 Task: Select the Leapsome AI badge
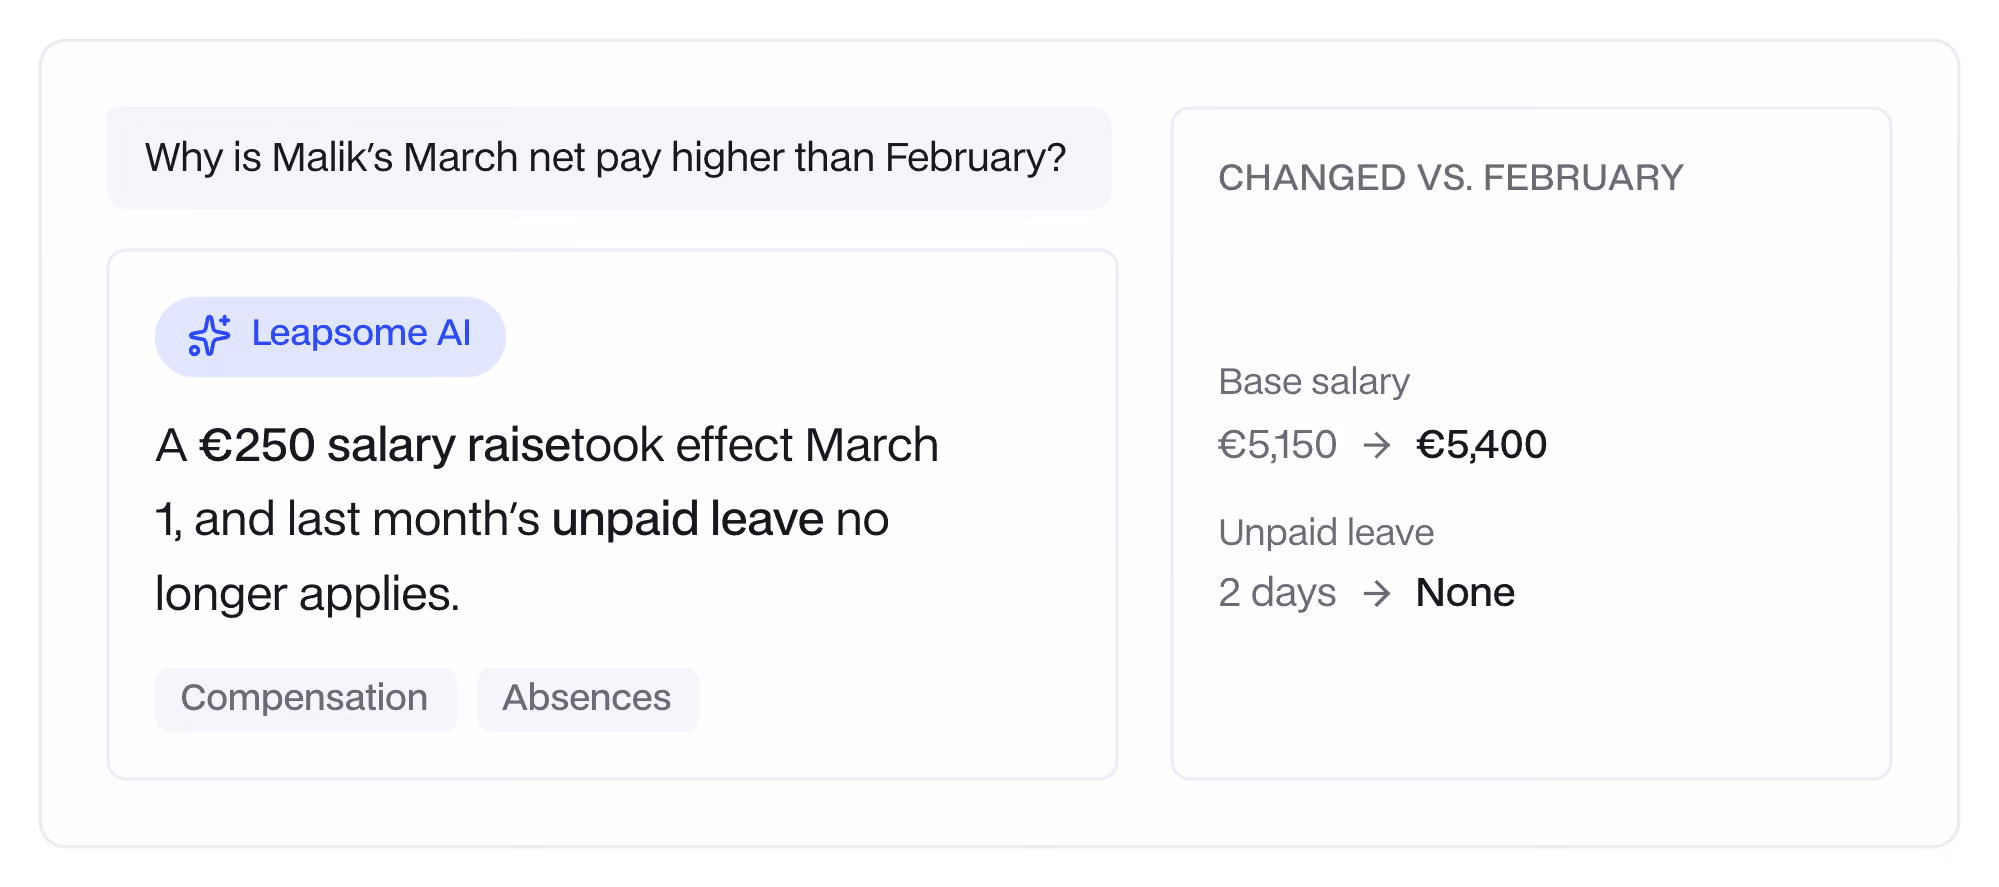(330, 336)
